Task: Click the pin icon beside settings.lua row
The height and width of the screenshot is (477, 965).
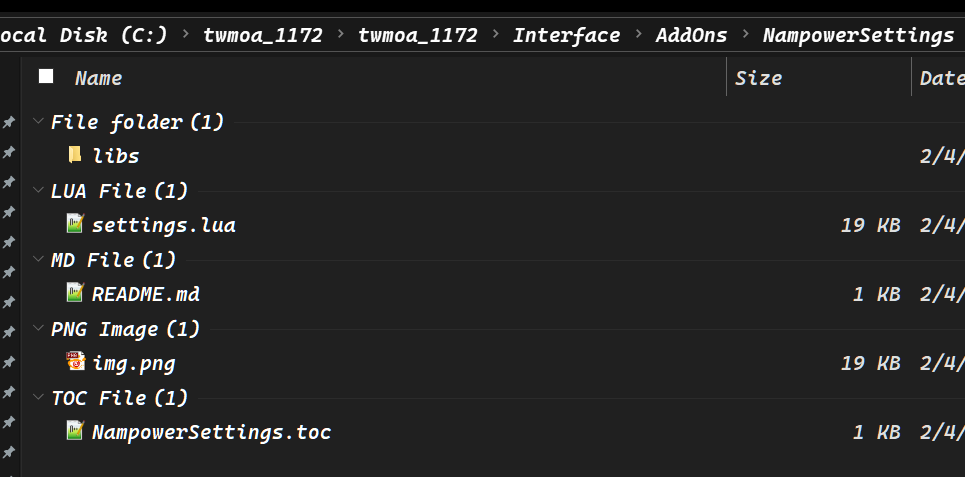Action: click(8, 212)
